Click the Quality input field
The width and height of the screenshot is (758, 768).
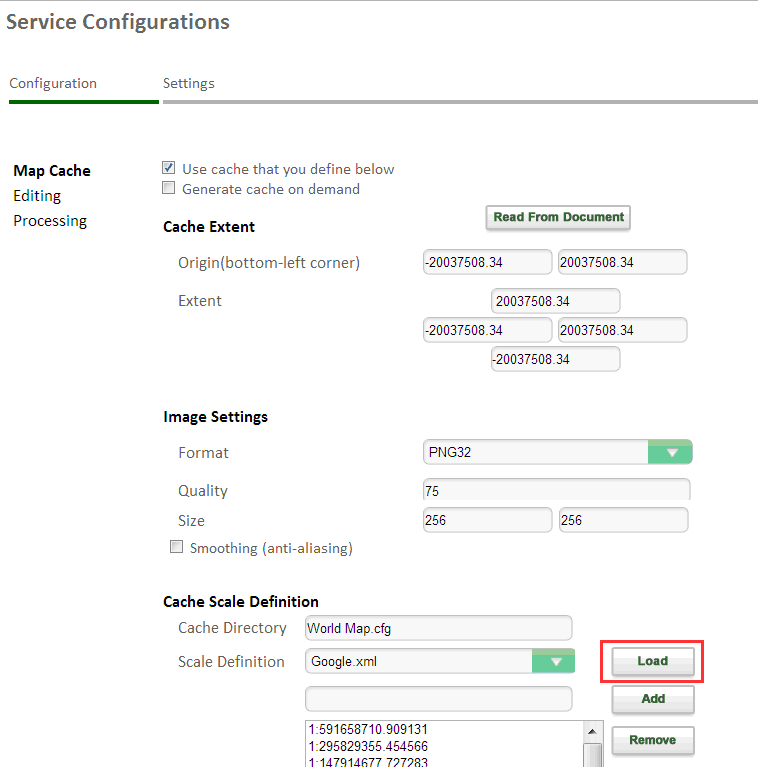(556, 491)
